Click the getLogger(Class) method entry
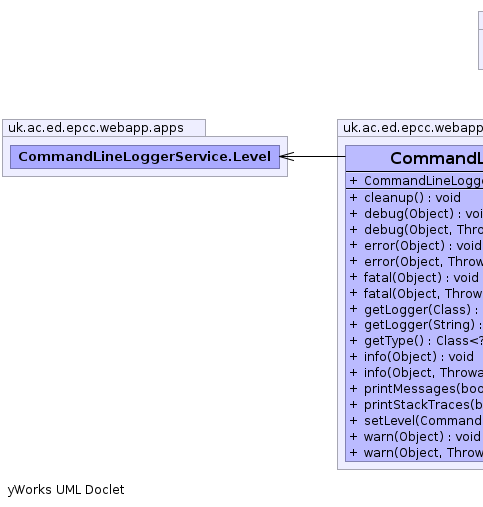The width and height of the screenshot is (483, 507). pos(422,310)
